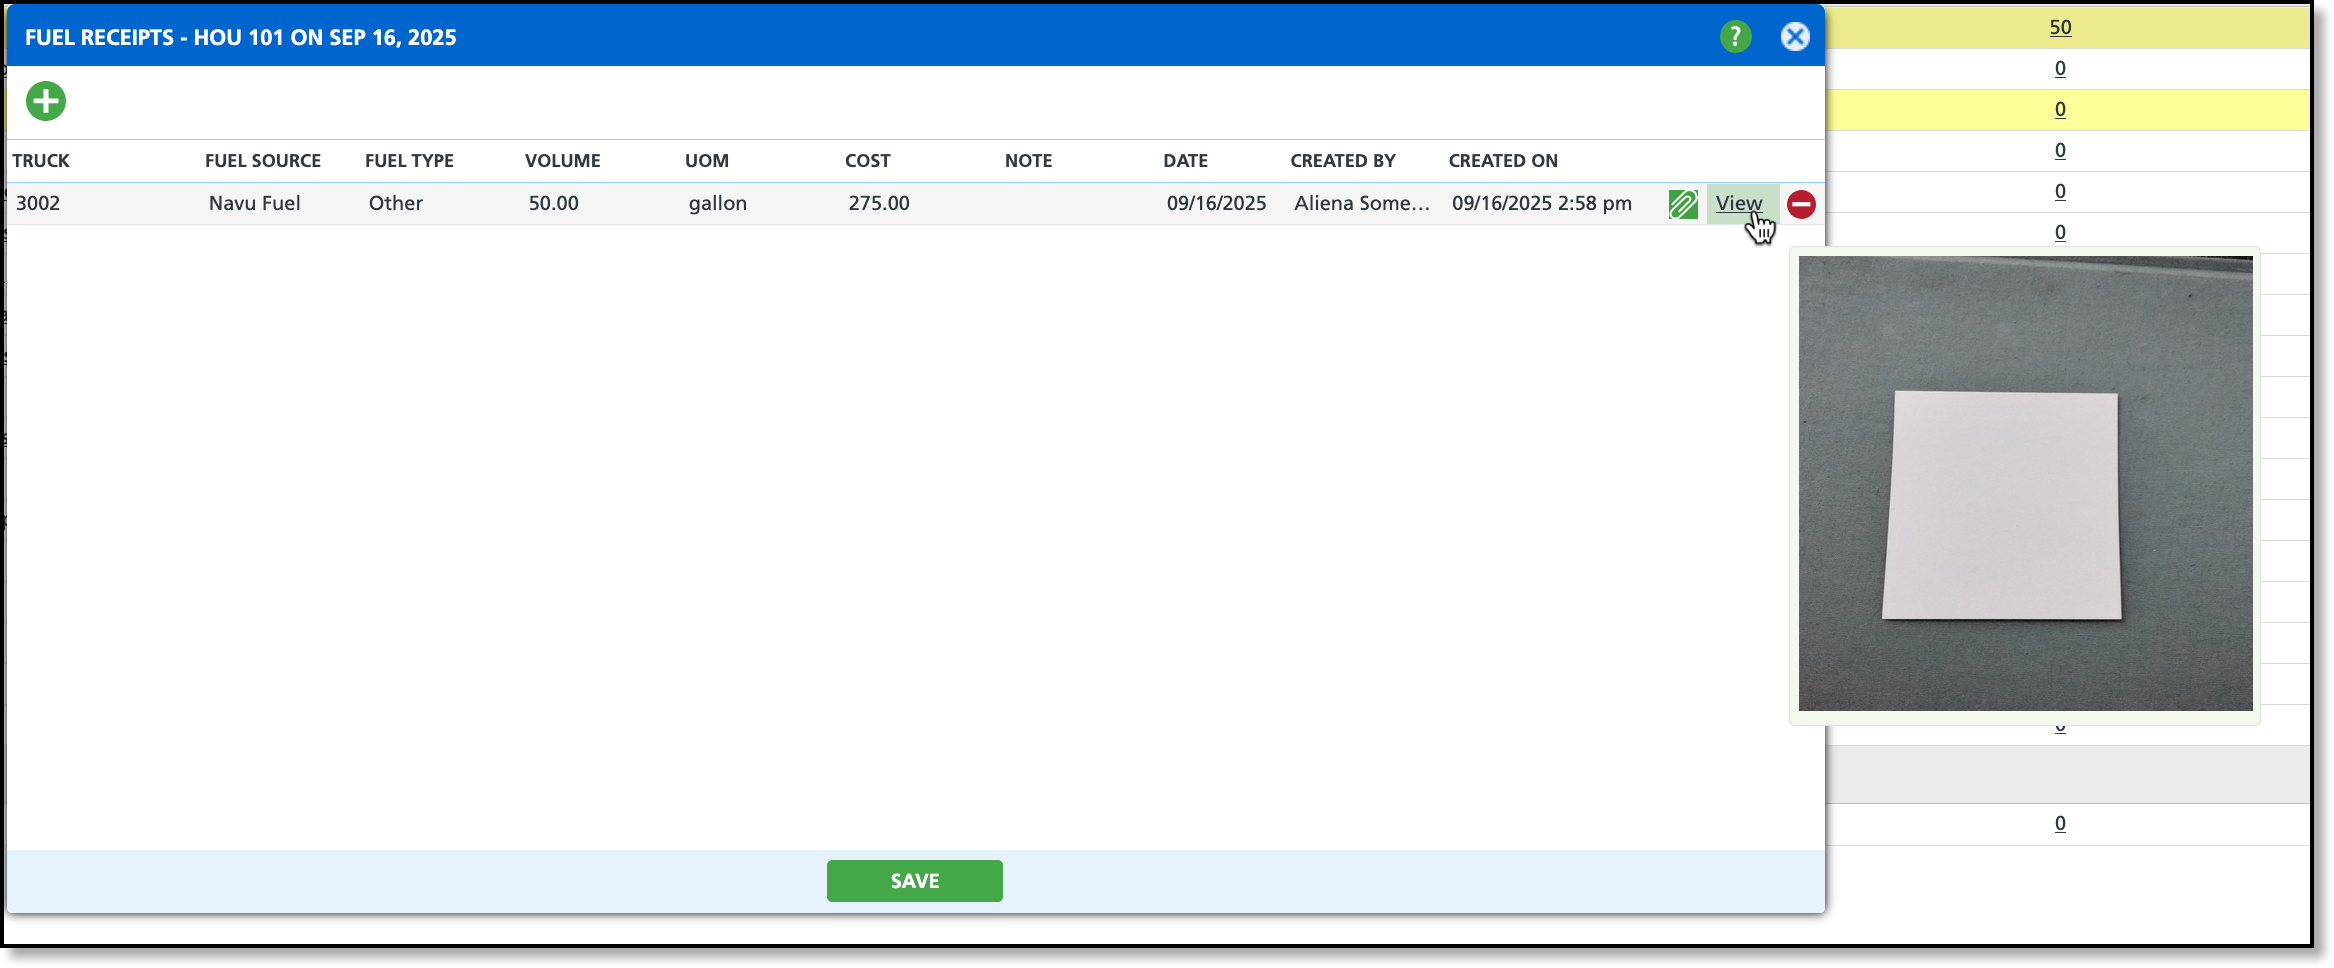Click the gallon UOM cell
2334x968 pixels.
717,204
